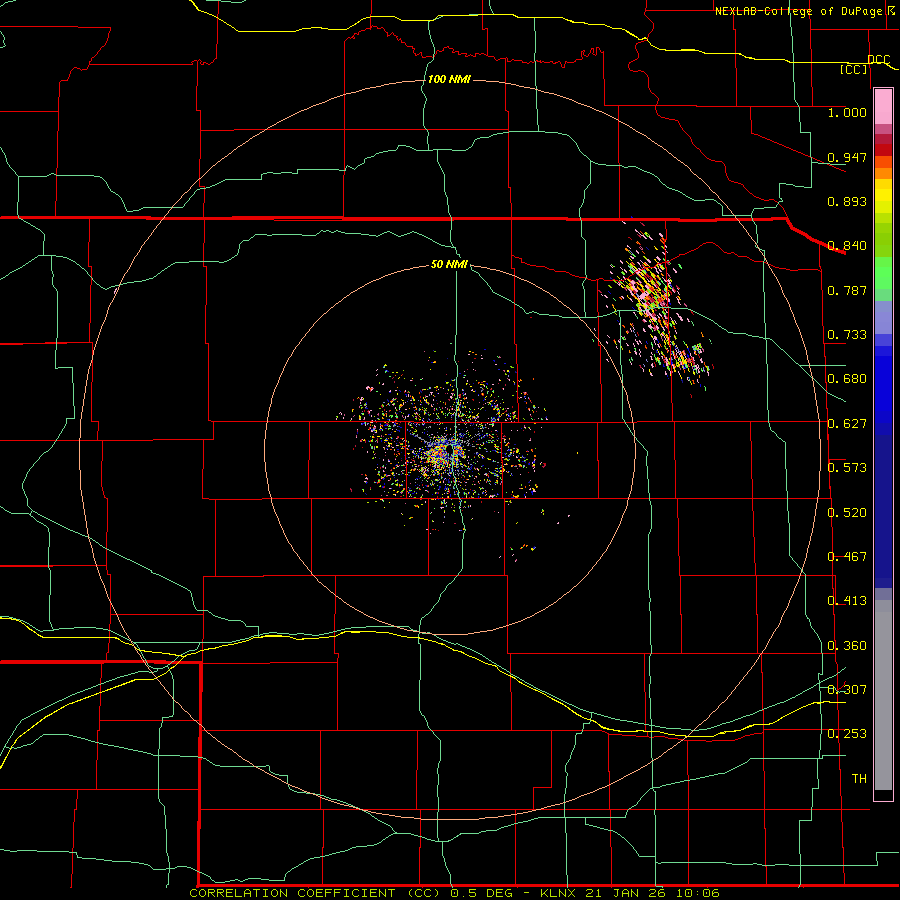Click the 0.840 value on color scale
The image size is (900, 900).
(x=847, y=246)
